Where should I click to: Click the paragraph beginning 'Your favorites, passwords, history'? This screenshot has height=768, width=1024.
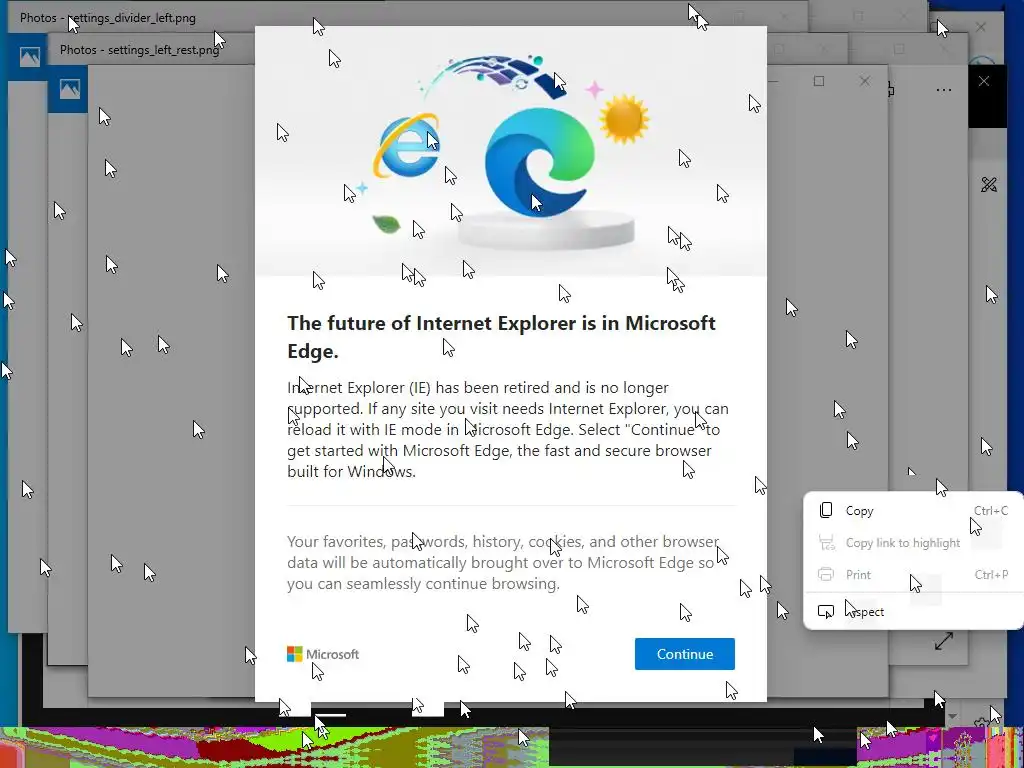pos(503,562)
